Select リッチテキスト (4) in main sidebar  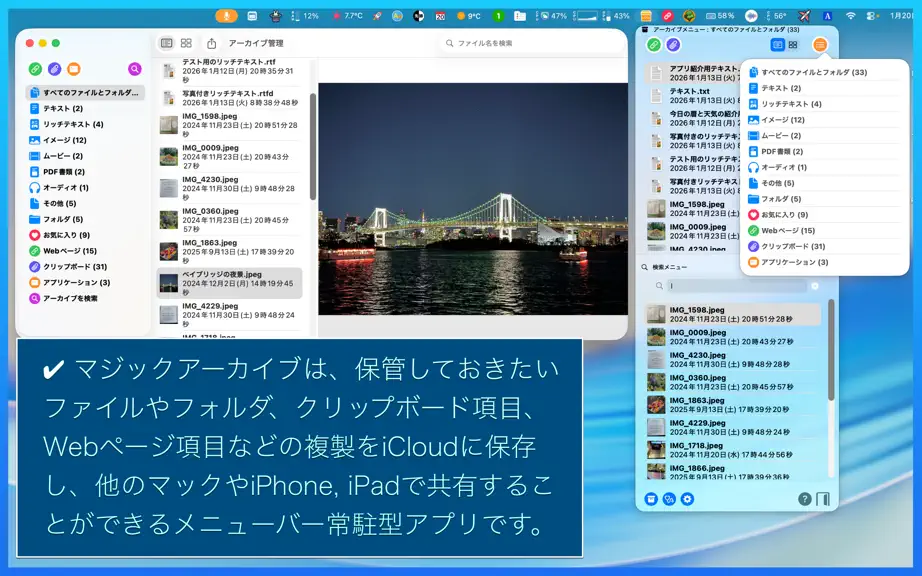click(85, 124)
